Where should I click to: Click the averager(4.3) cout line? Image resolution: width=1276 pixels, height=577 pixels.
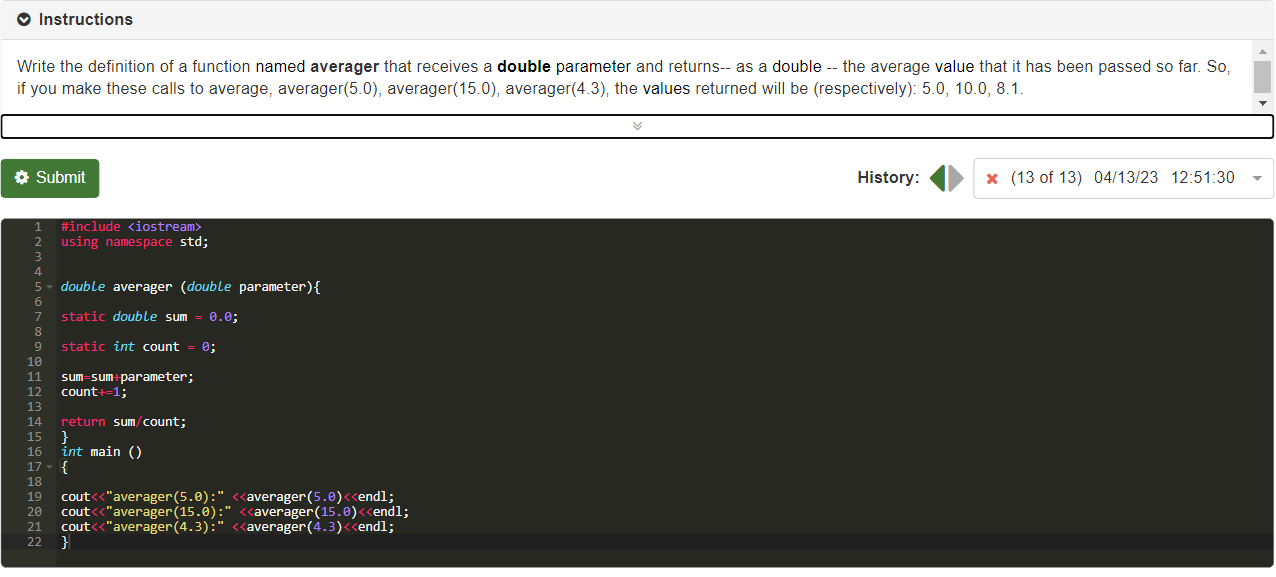[228, 527]
